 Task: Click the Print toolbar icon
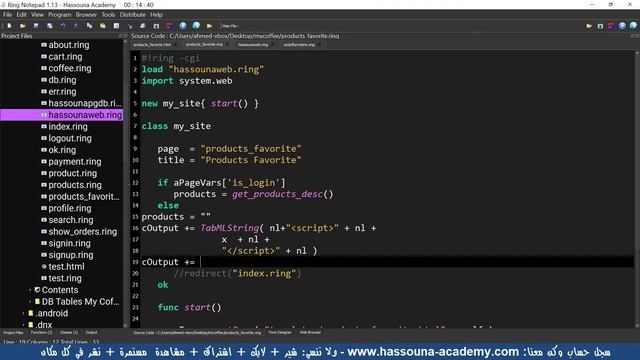pyautogui.click(x=143, y=26)
